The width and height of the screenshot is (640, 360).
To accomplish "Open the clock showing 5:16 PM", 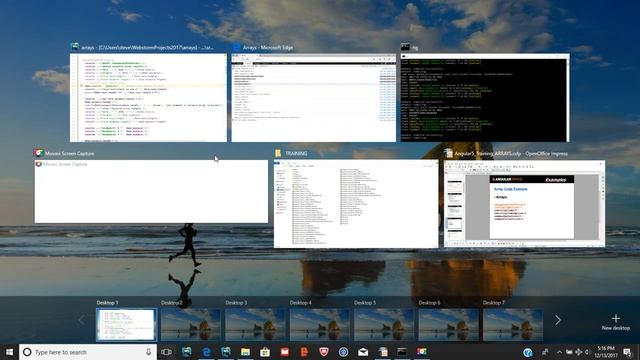I will tap(606, 352).
